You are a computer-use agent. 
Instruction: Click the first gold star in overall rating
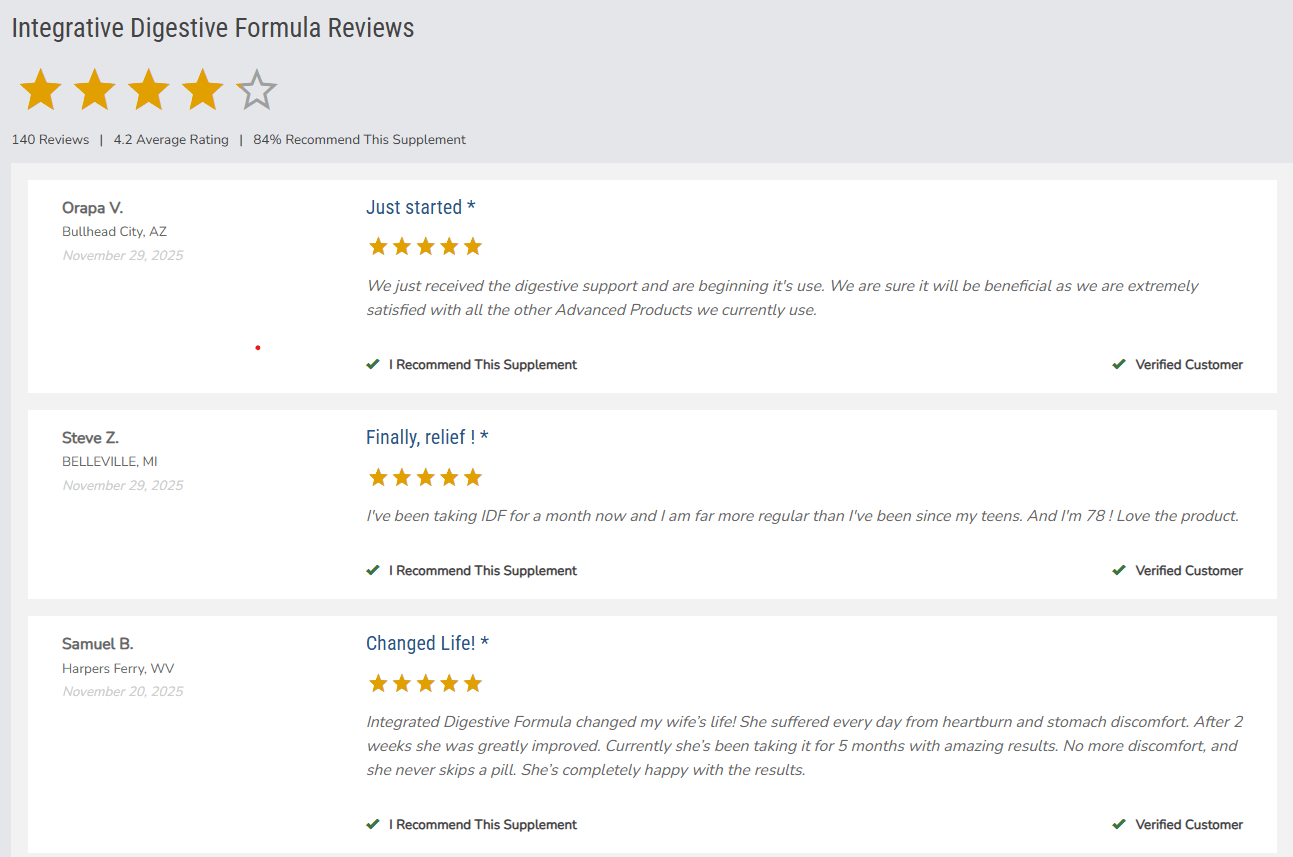tap(40, 90)
